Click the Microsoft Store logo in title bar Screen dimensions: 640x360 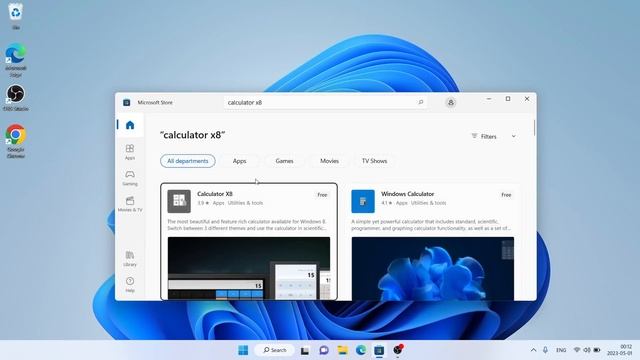pos(127,102)
